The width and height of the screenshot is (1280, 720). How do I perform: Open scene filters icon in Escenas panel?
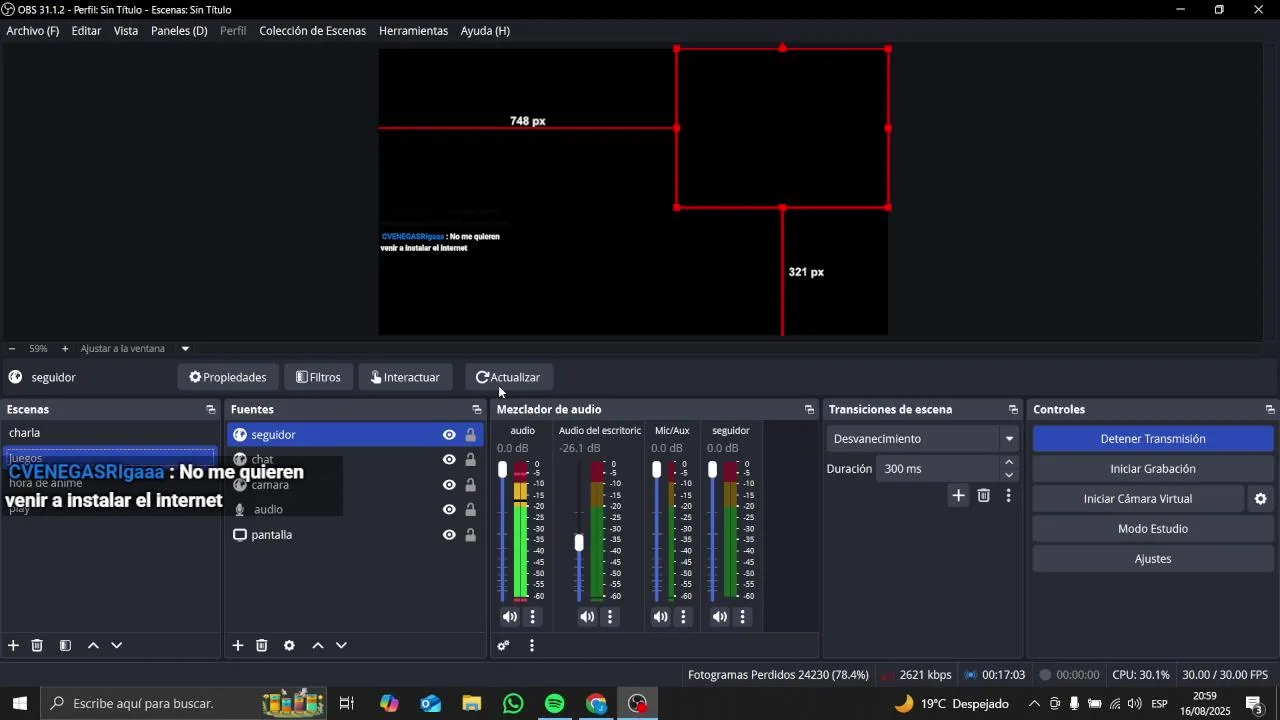(x=65, y=646)
